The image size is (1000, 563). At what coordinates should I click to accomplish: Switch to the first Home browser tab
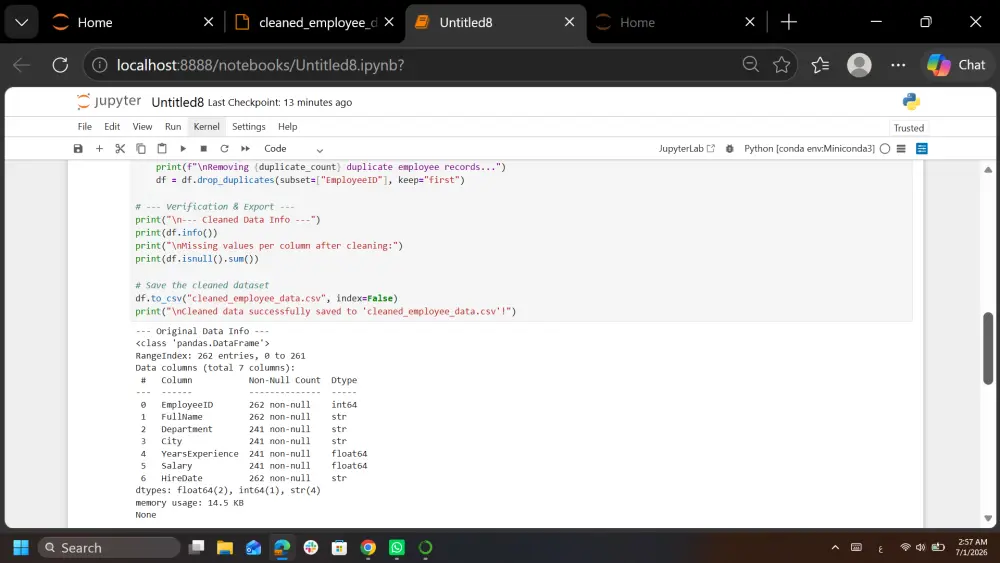(133, 22)
